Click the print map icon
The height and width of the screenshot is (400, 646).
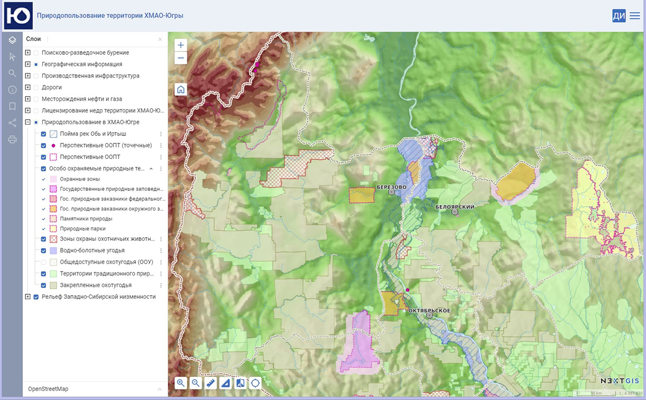tap(12, 140)
